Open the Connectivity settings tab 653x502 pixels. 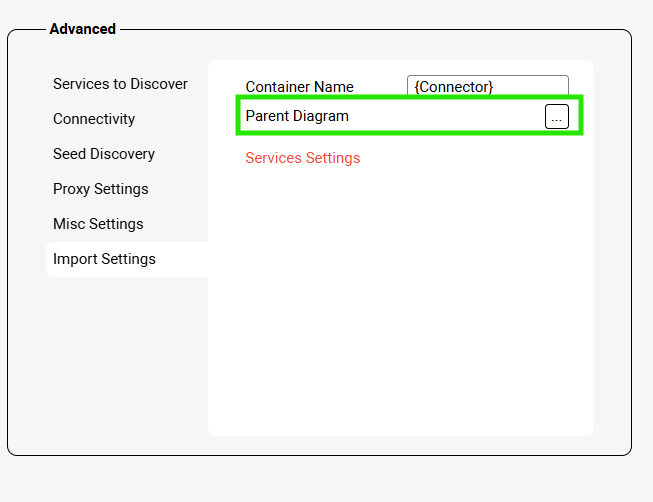[94, 119]
